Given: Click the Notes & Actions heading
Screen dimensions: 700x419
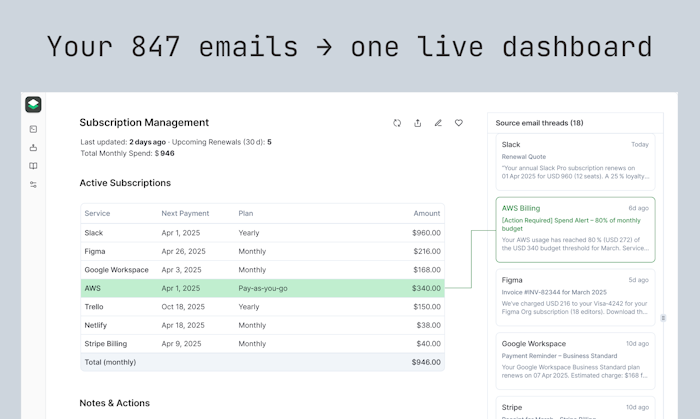Looking at the screenshot, I should click(115, 403).
